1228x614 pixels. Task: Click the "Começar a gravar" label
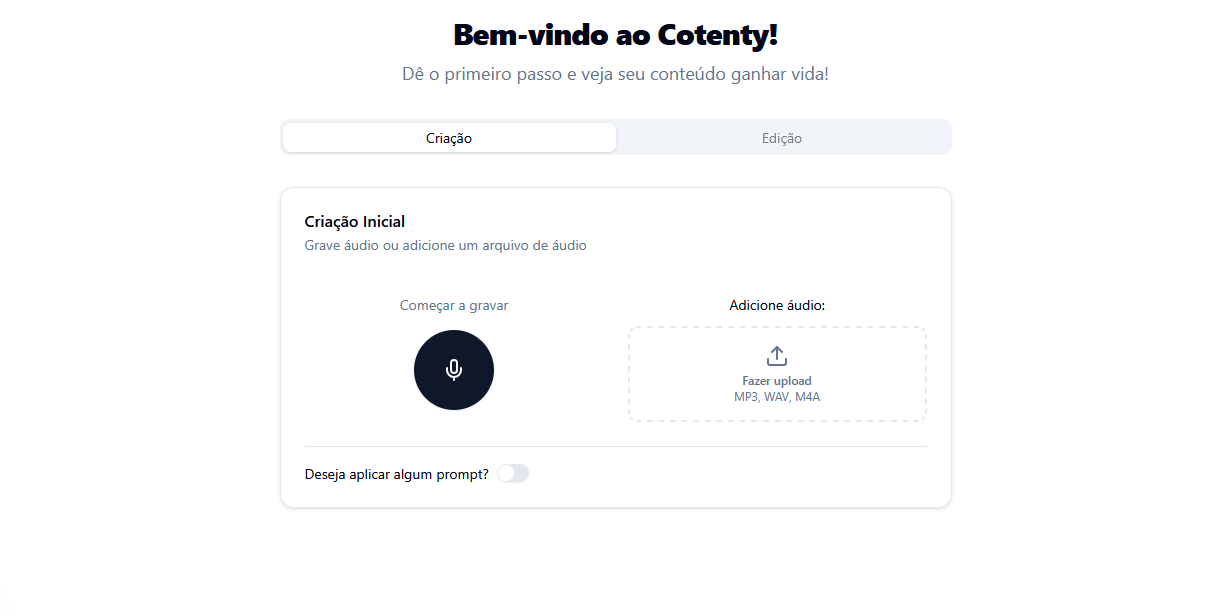click(454, 305)
